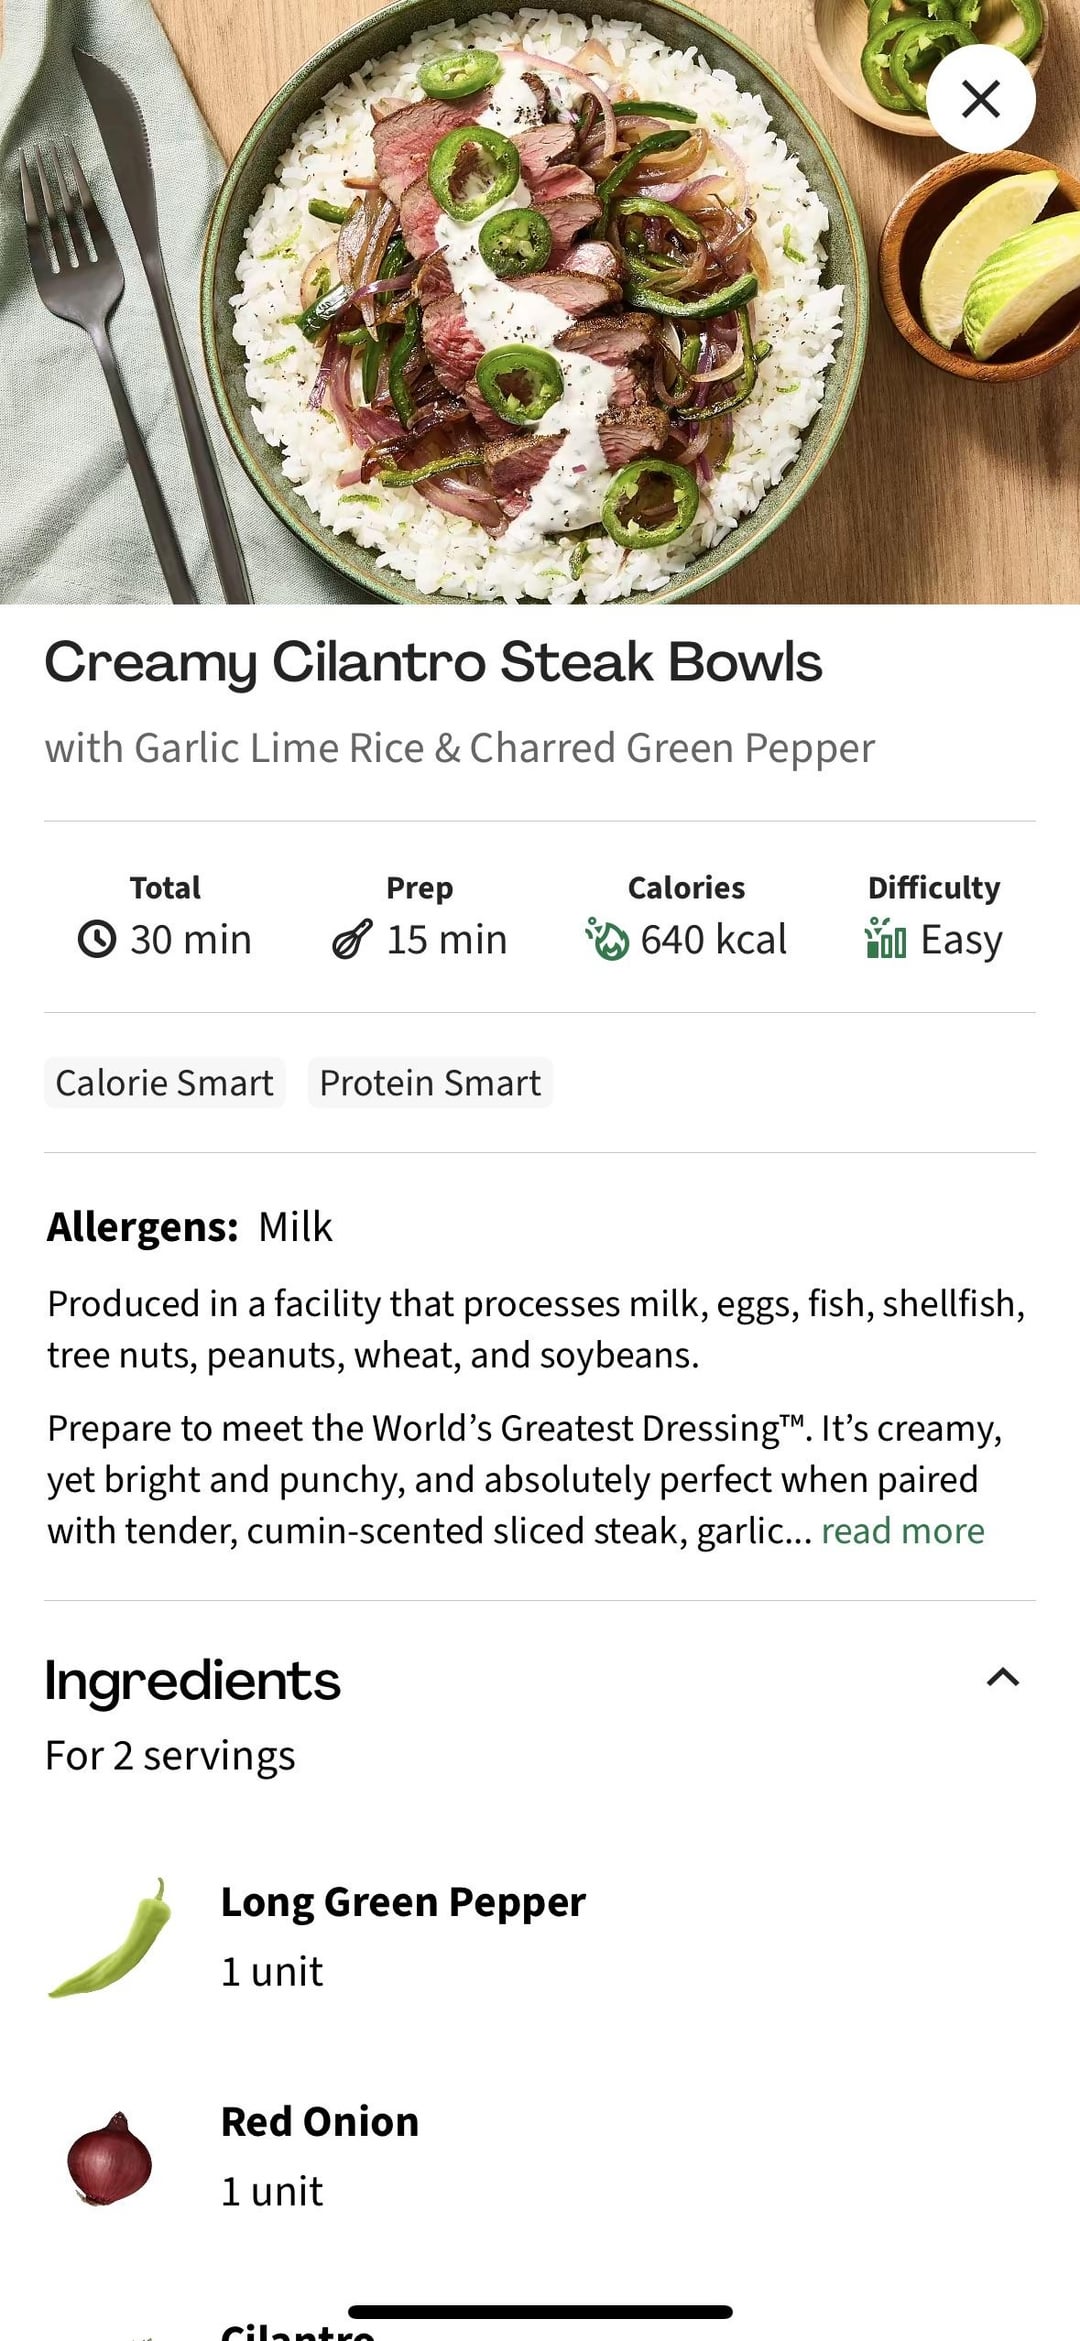The height and width of the screenshot is (2341, 1080).
Task: Close the recipe detail view
Action: click(x=980, y=99)
